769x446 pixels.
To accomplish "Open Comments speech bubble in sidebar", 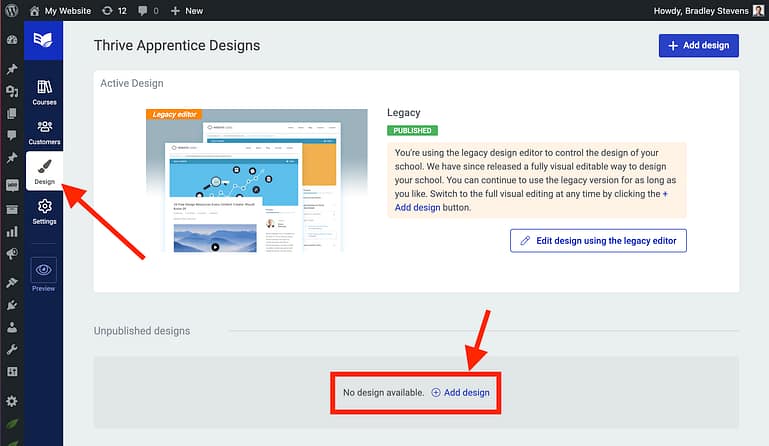I will coord(12,135).
